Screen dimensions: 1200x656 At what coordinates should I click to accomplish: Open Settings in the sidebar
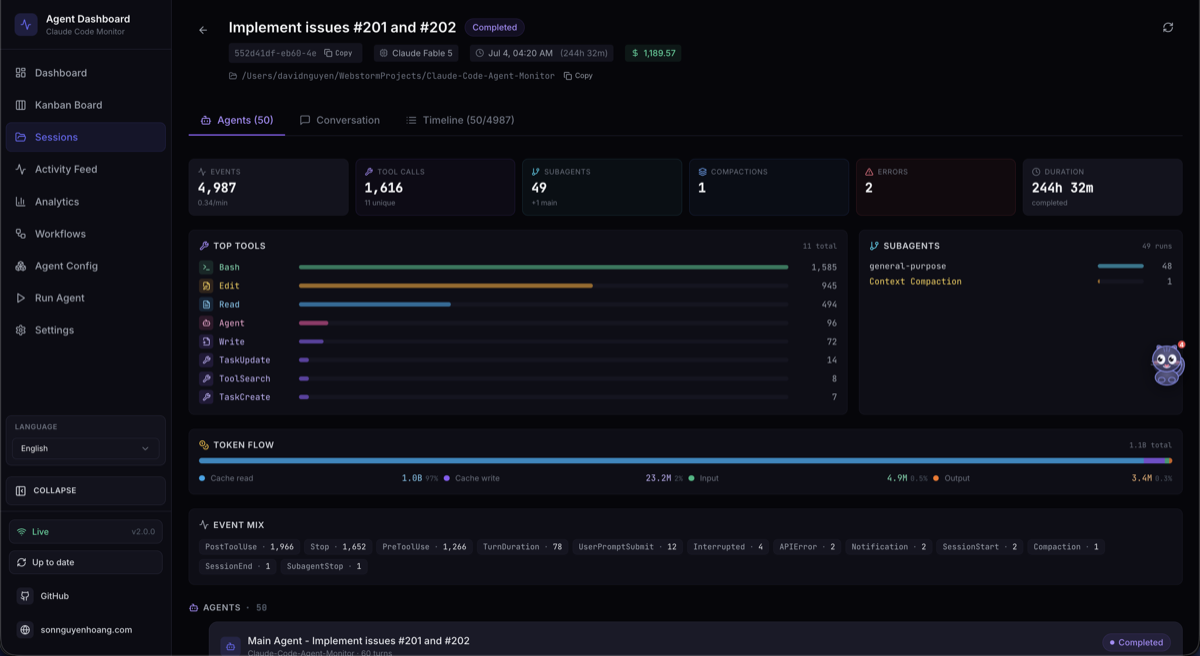[86, 330]
